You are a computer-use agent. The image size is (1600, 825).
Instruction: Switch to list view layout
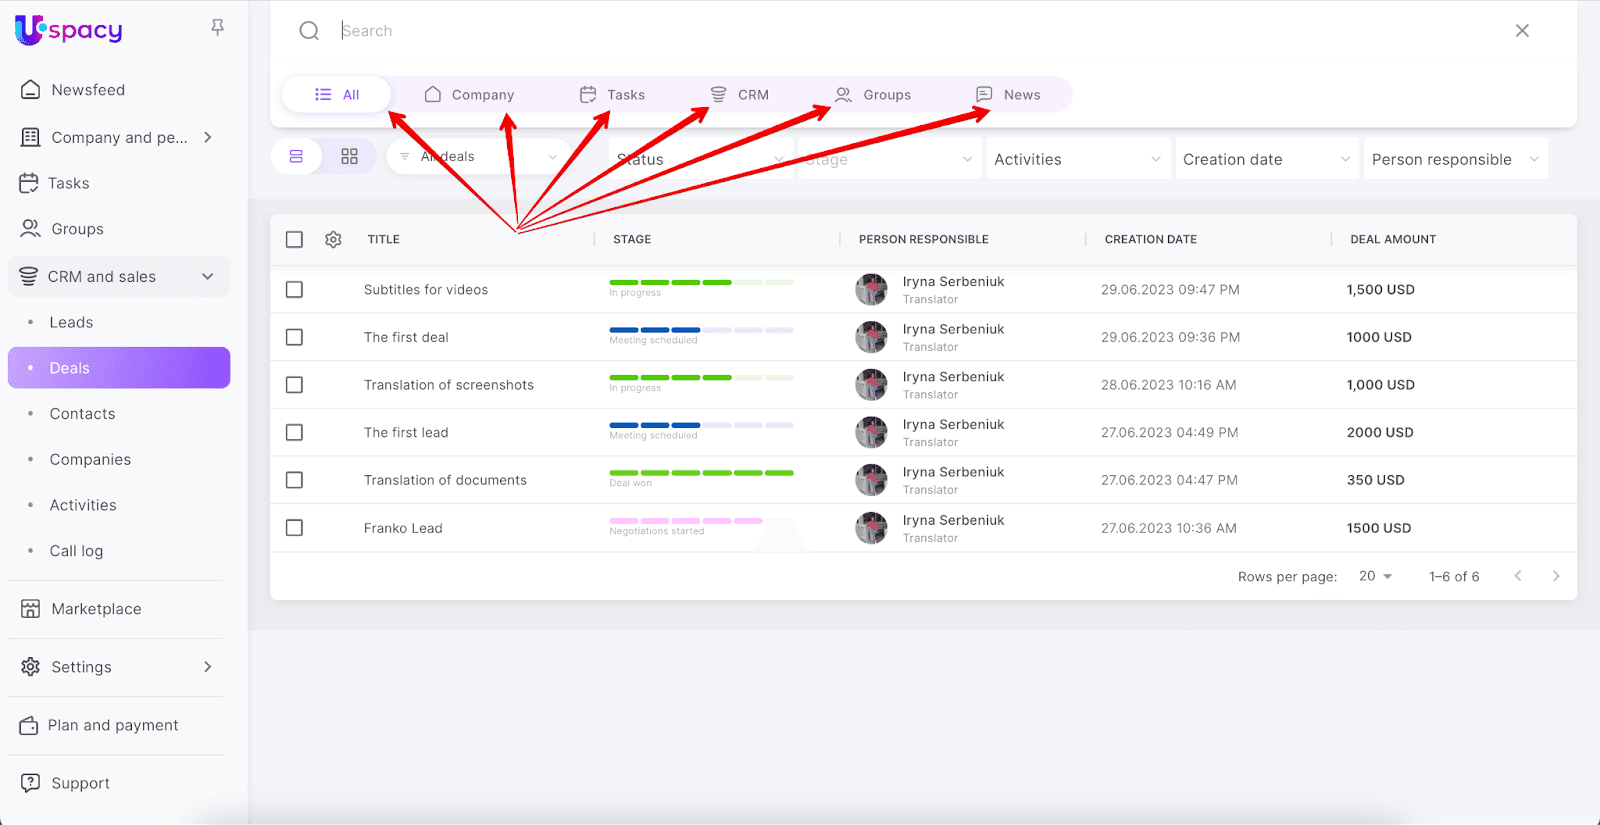(x=296, y=157)
